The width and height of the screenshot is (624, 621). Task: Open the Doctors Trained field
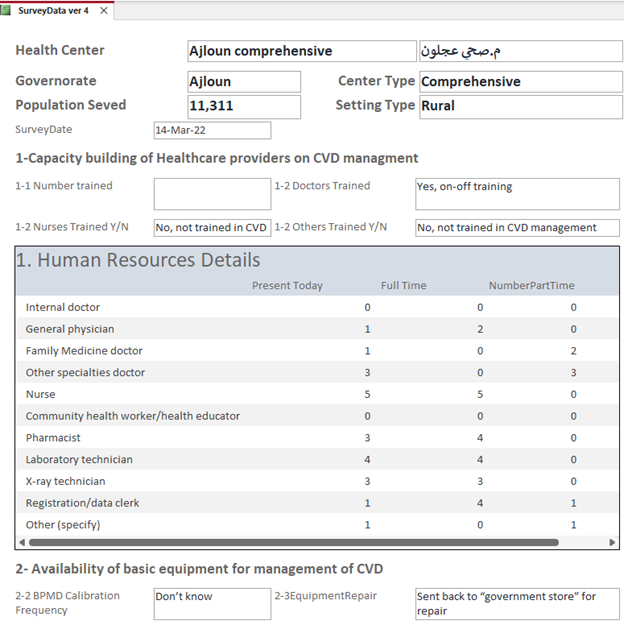point(516,193)
